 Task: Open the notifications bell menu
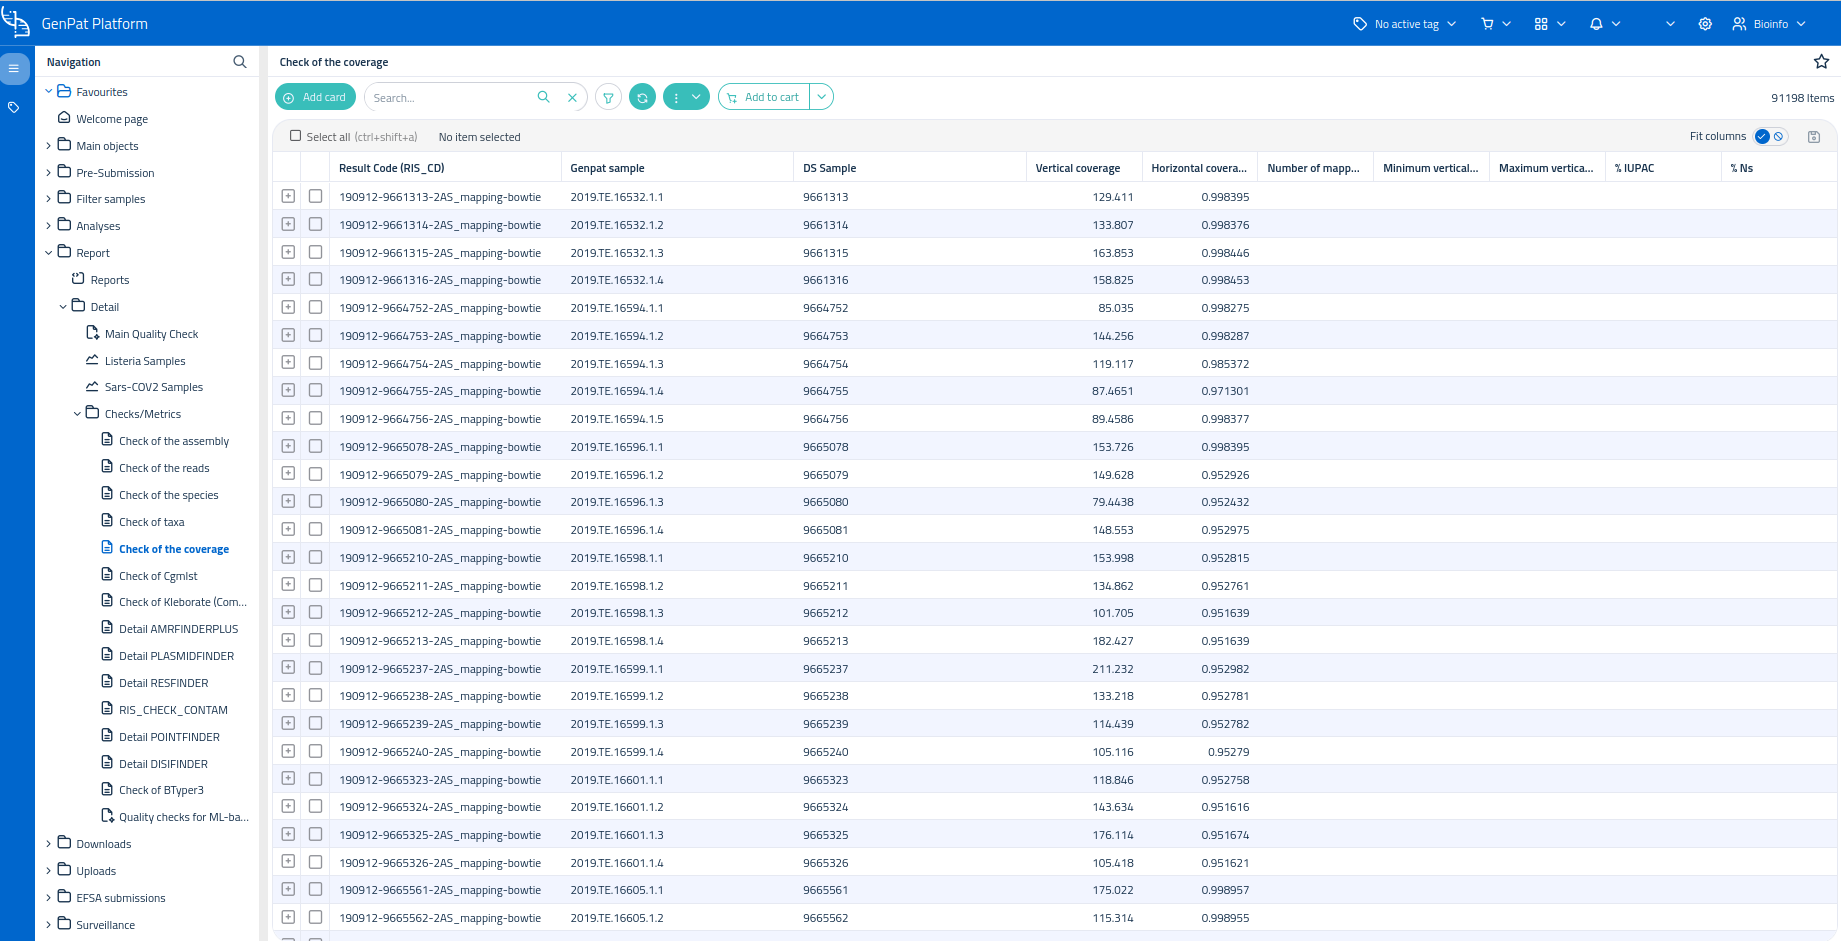coord(1604,24)
